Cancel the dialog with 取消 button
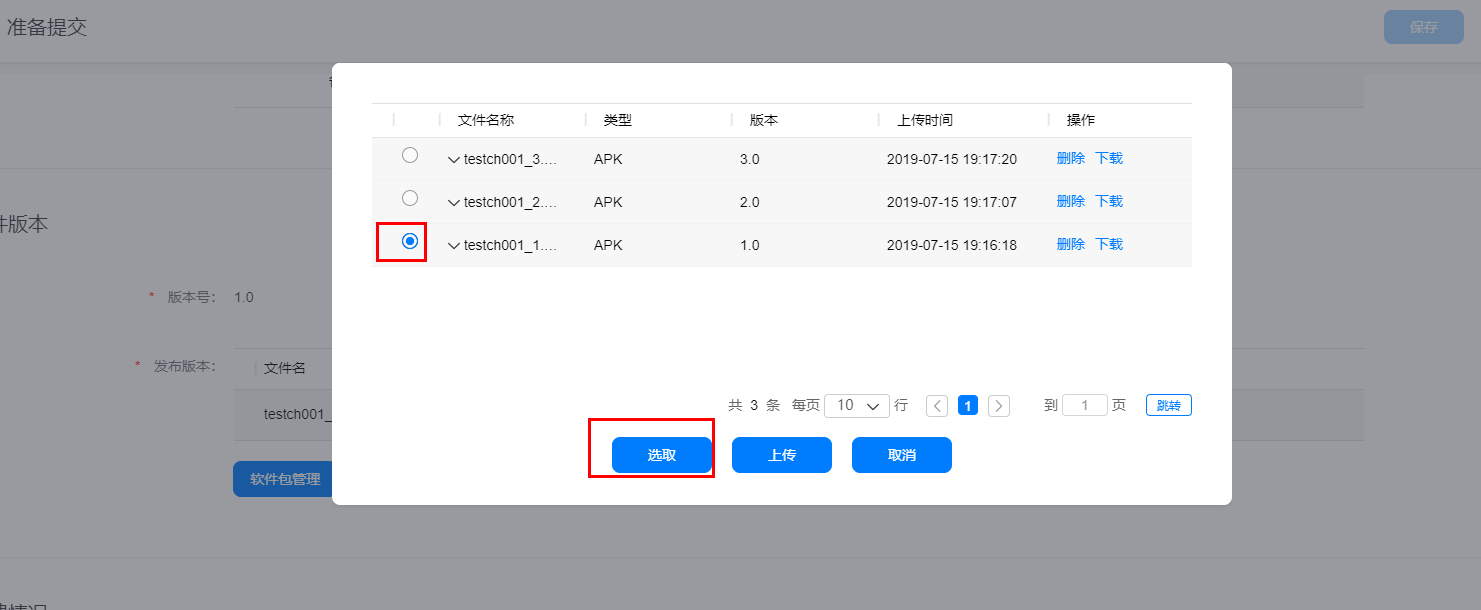This screenshot has height=610, width=1481. point(902,455)
